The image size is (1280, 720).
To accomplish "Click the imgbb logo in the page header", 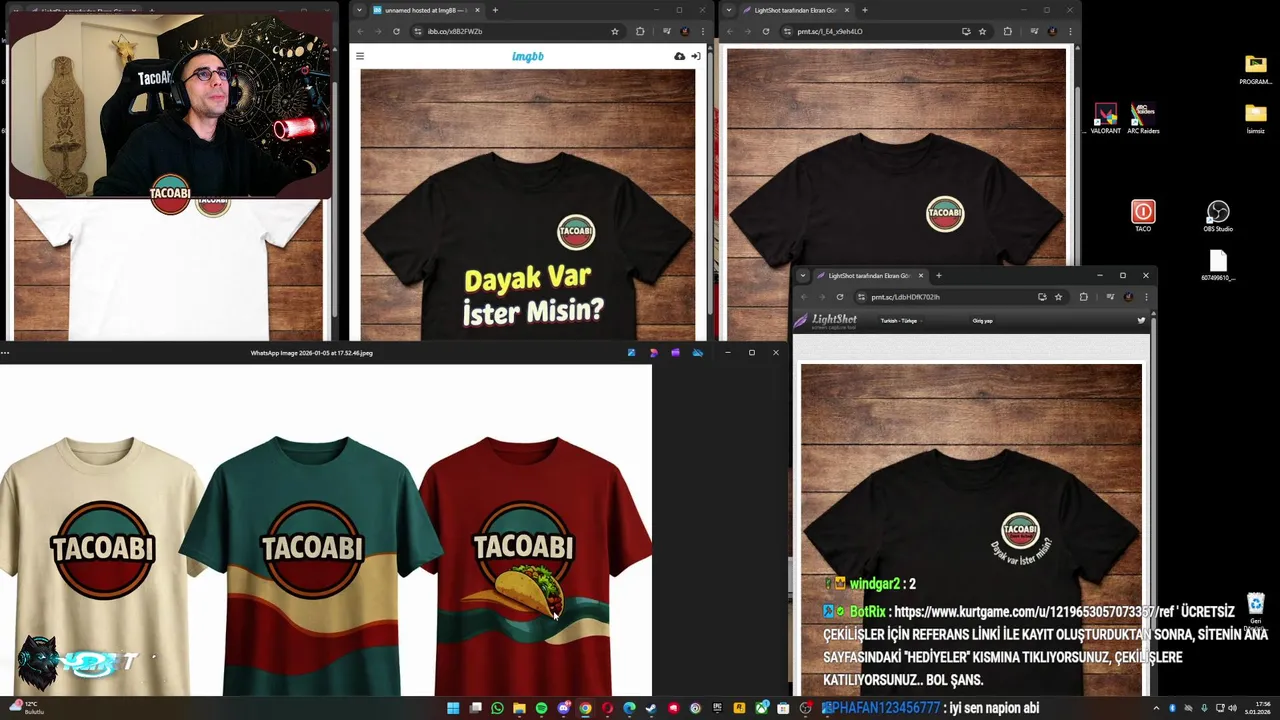I will pos(528,56).
